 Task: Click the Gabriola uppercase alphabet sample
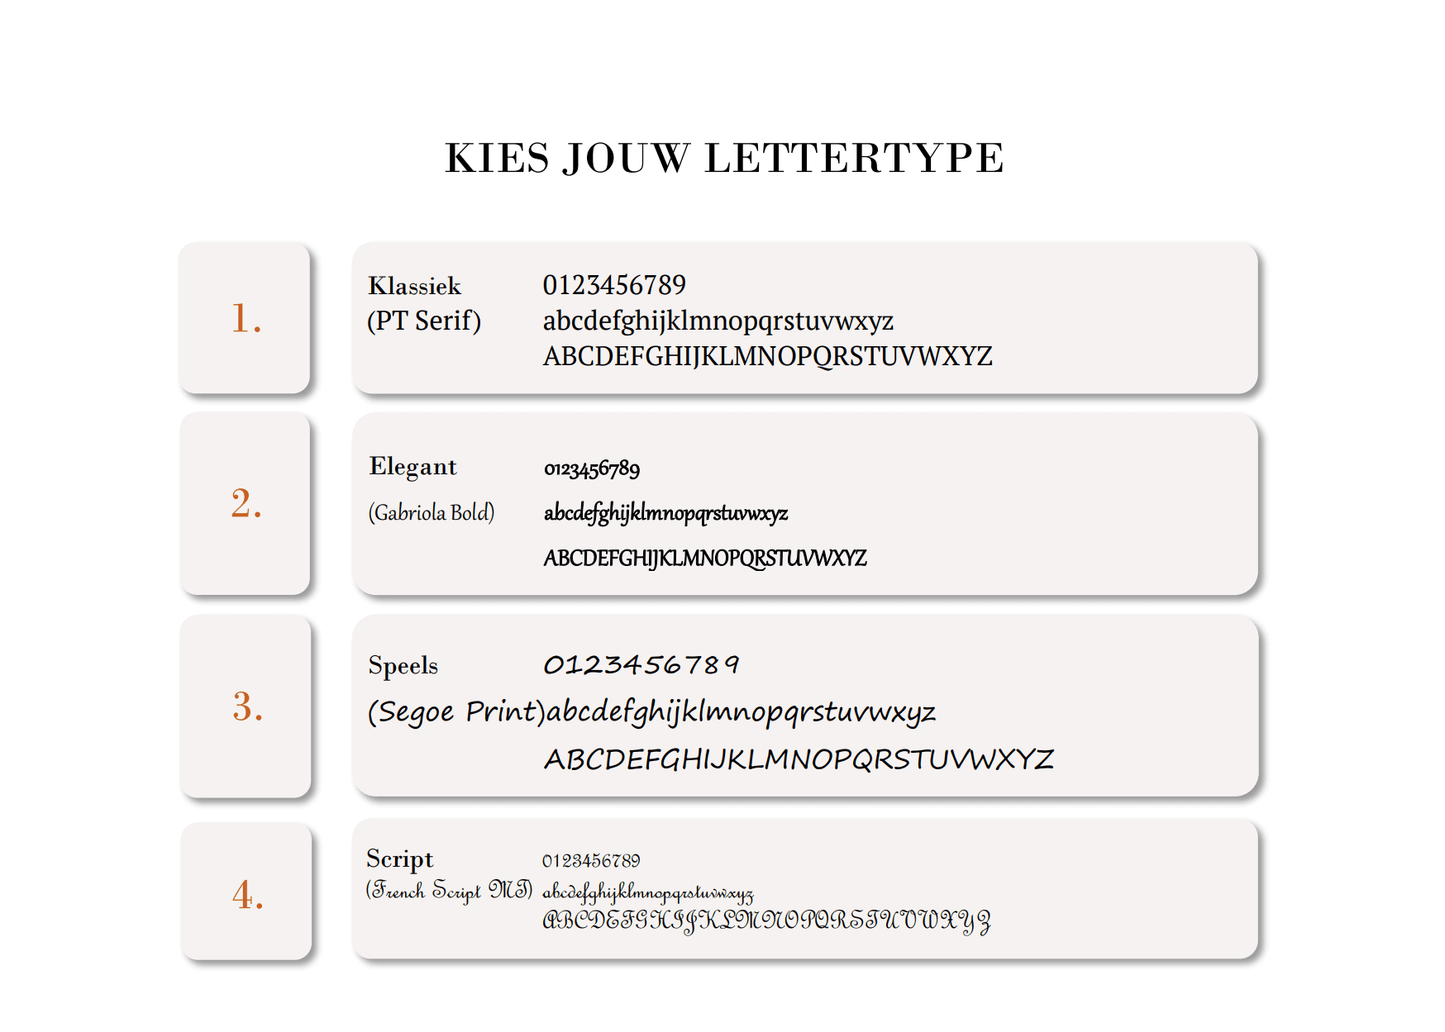coord(705,558)
